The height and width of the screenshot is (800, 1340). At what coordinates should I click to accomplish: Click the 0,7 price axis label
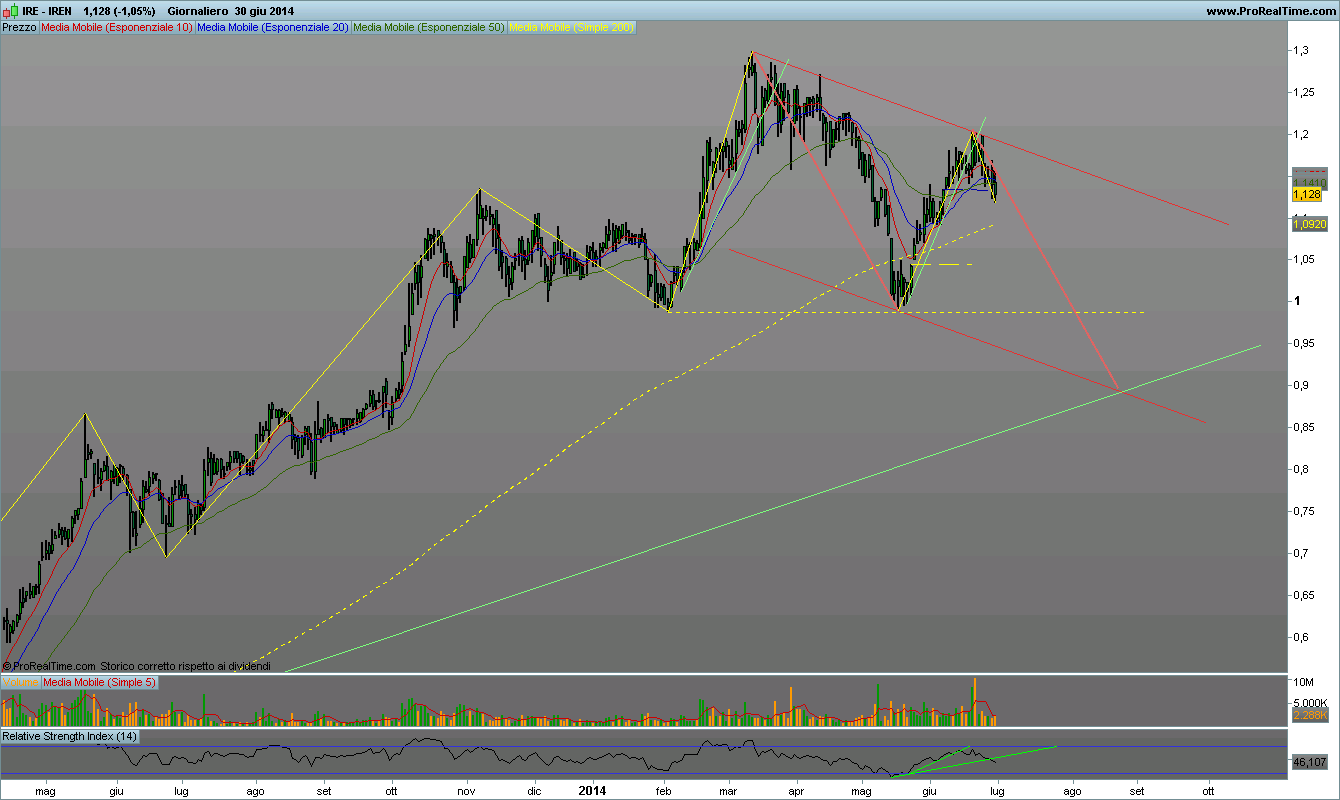pyautogui.click(x=1300, y=553)
